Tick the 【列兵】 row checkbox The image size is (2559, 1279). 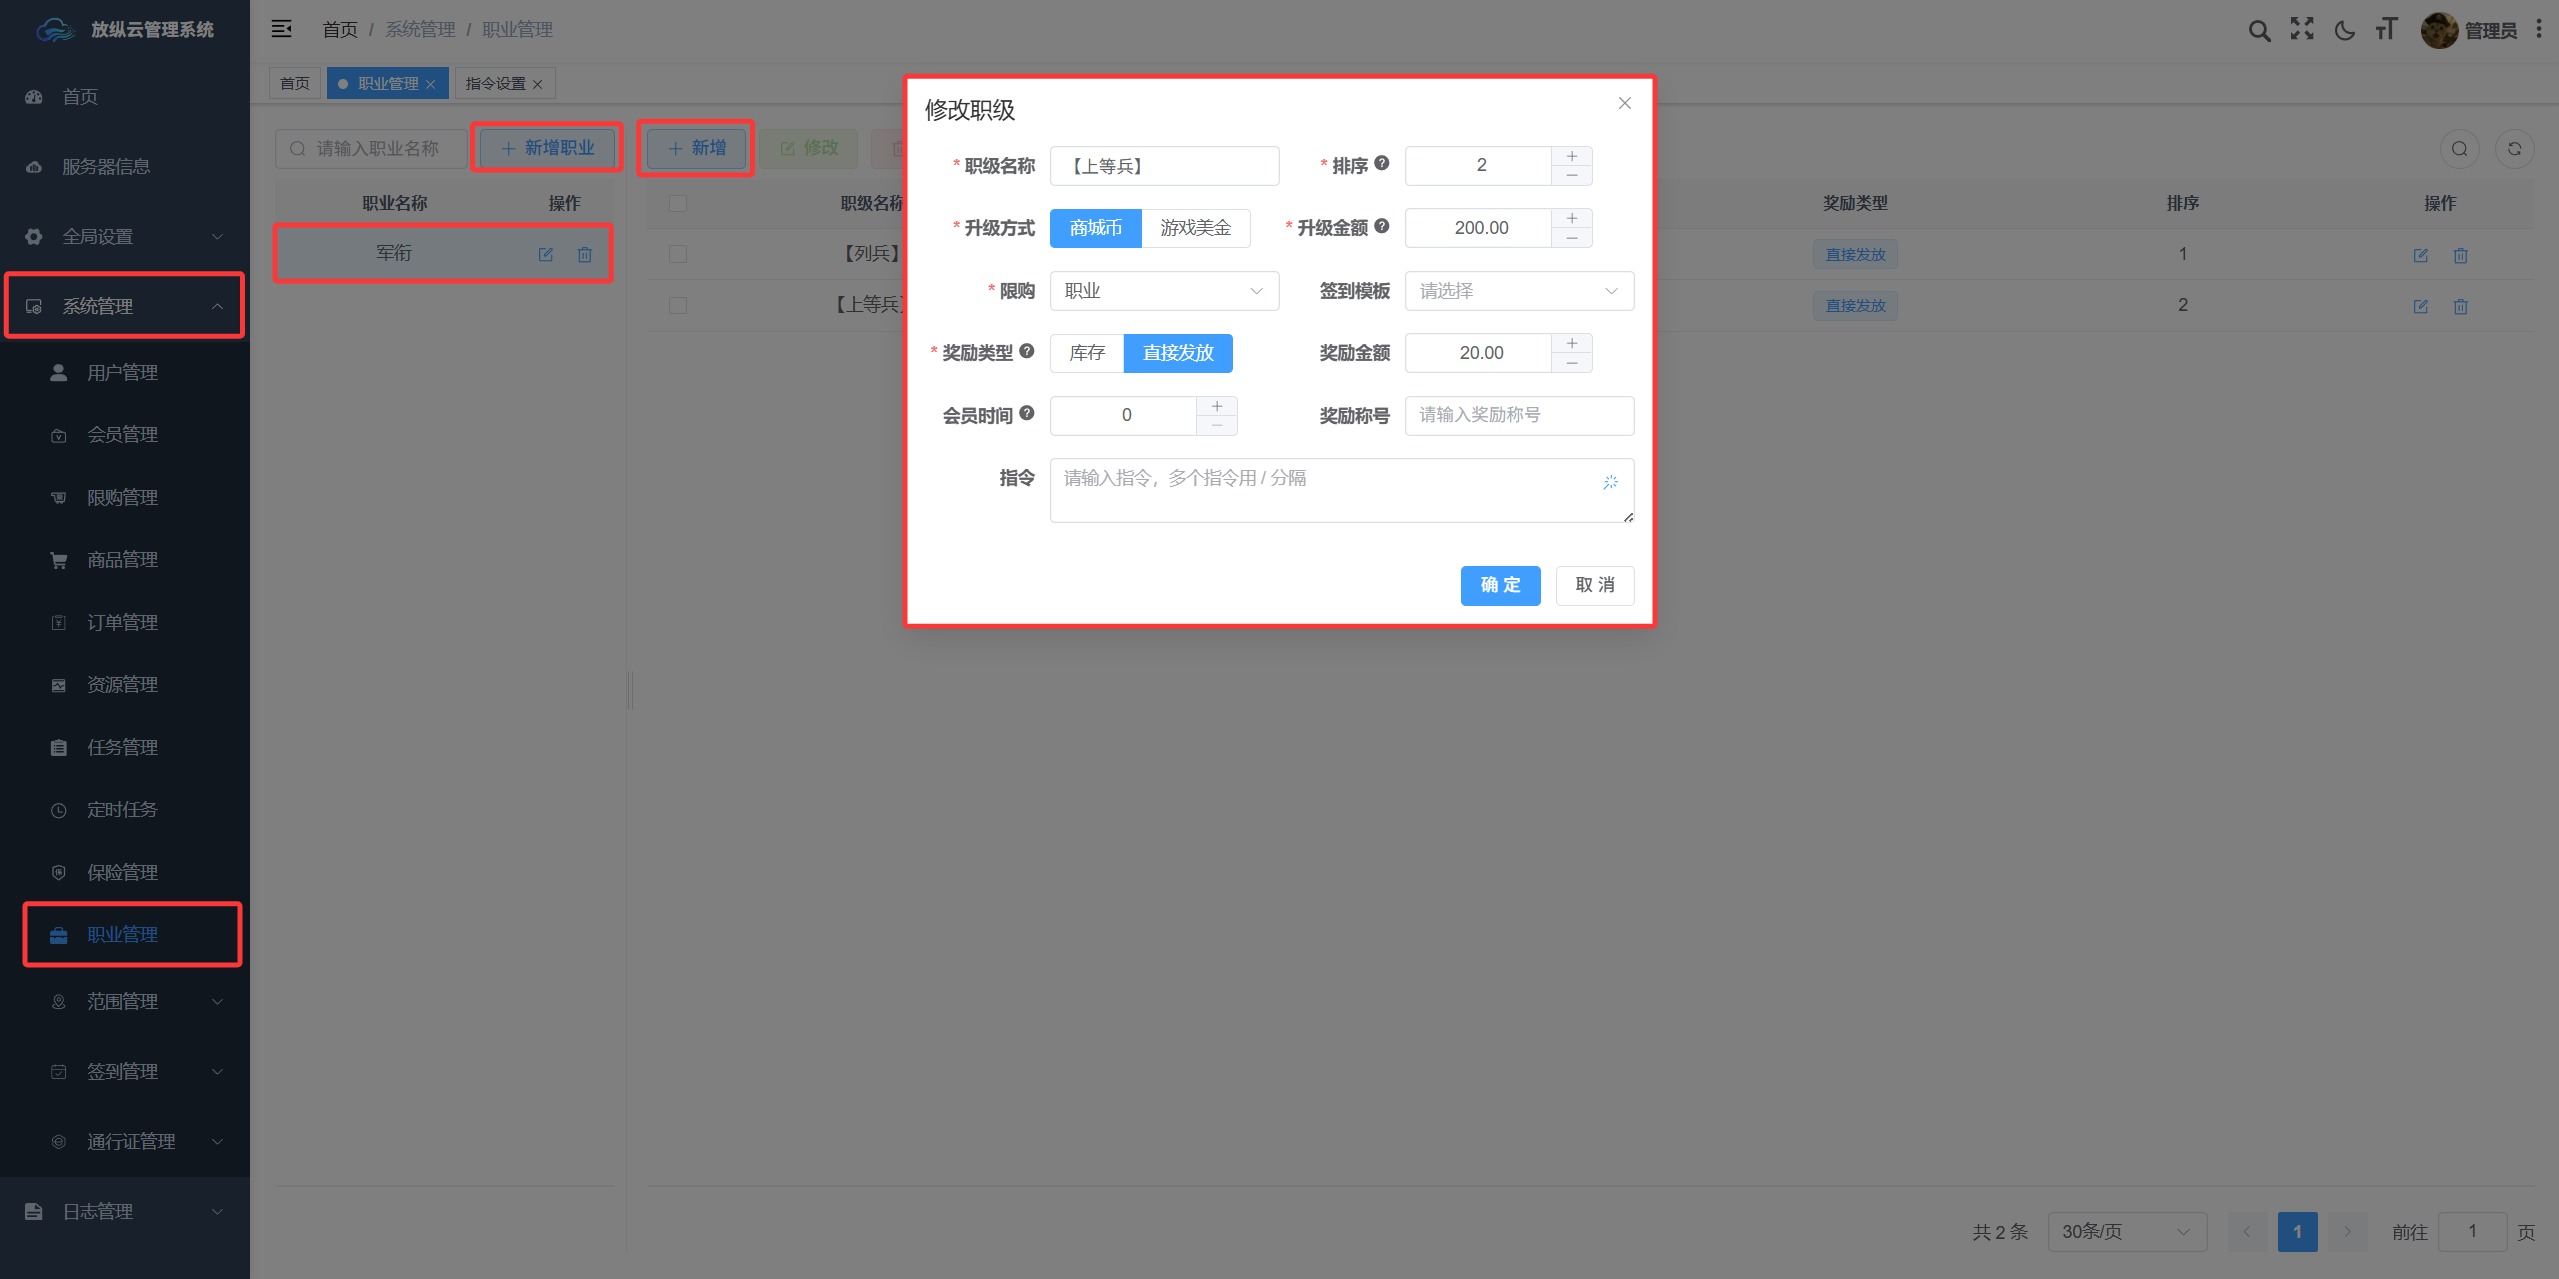[x=678, y=254]
